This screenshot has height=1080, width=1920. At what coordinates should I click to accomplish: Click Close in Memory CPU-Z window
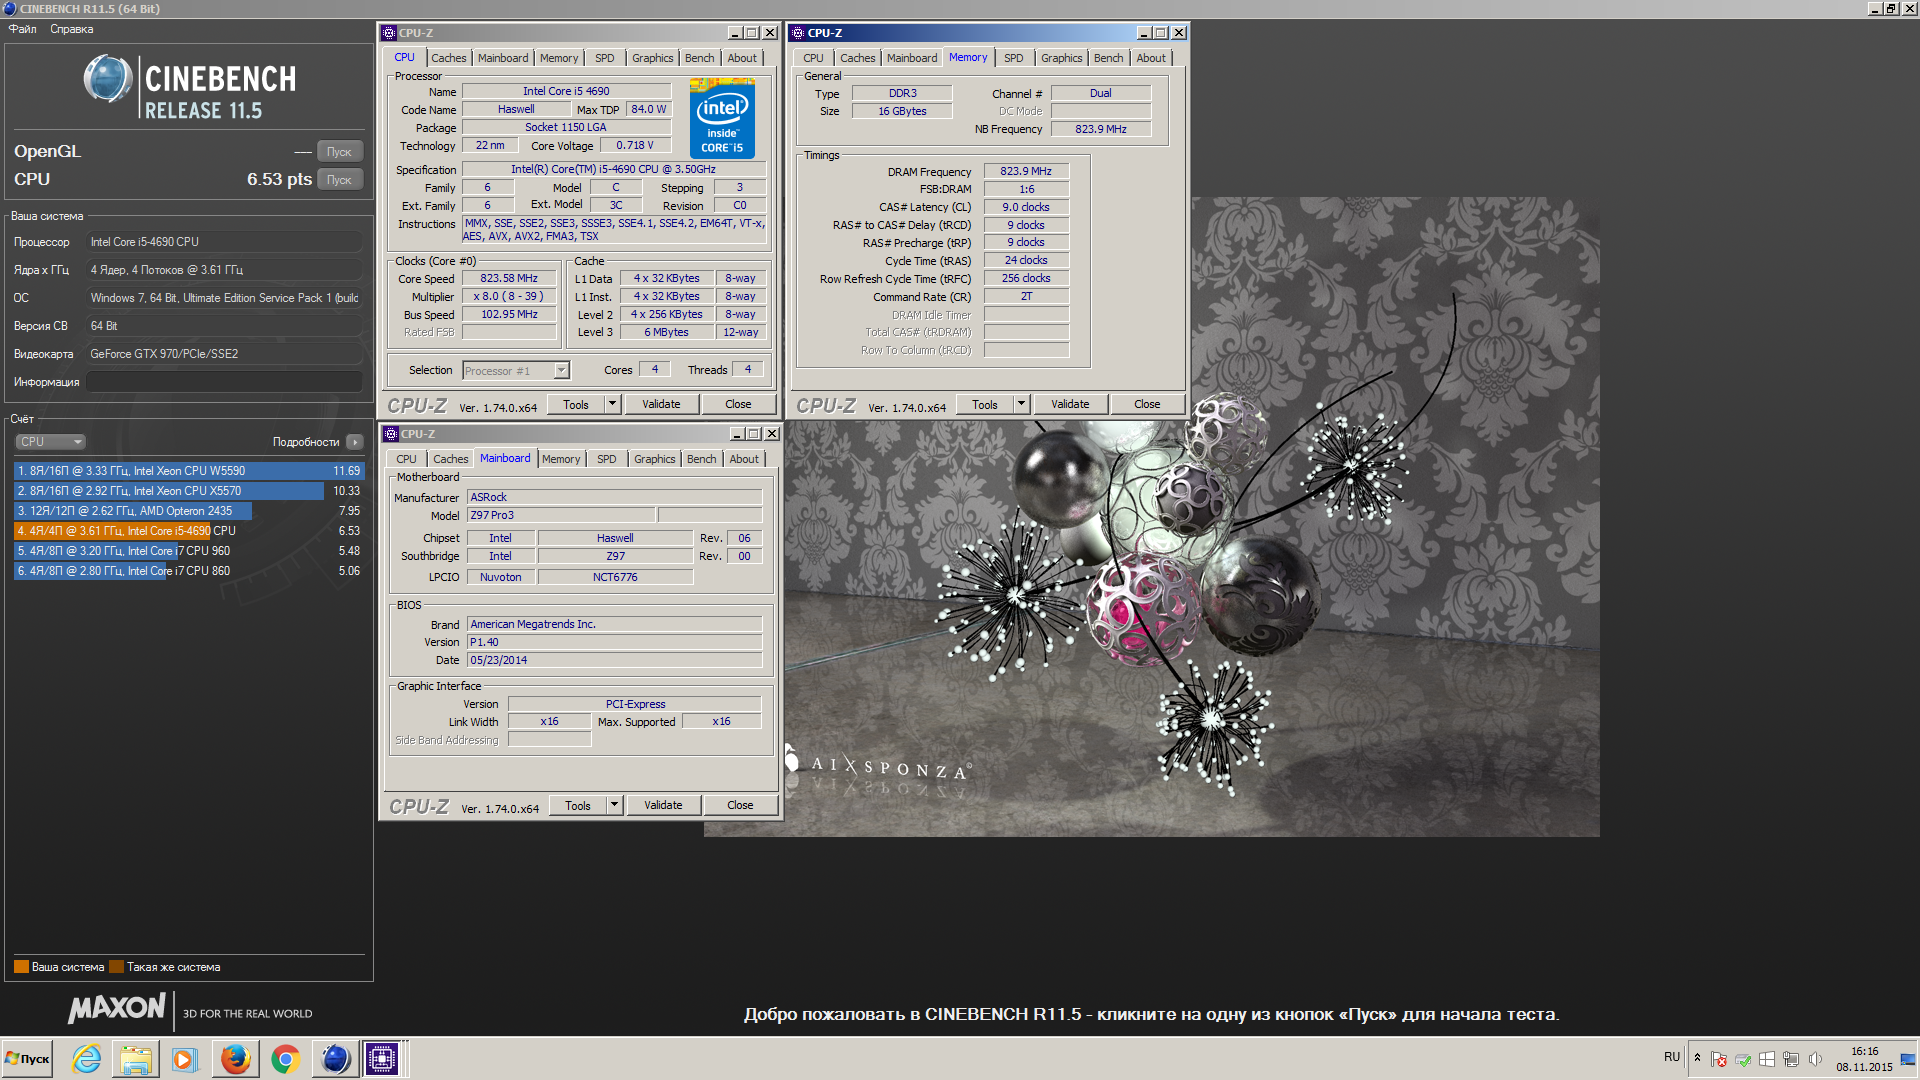[1147, 405]
